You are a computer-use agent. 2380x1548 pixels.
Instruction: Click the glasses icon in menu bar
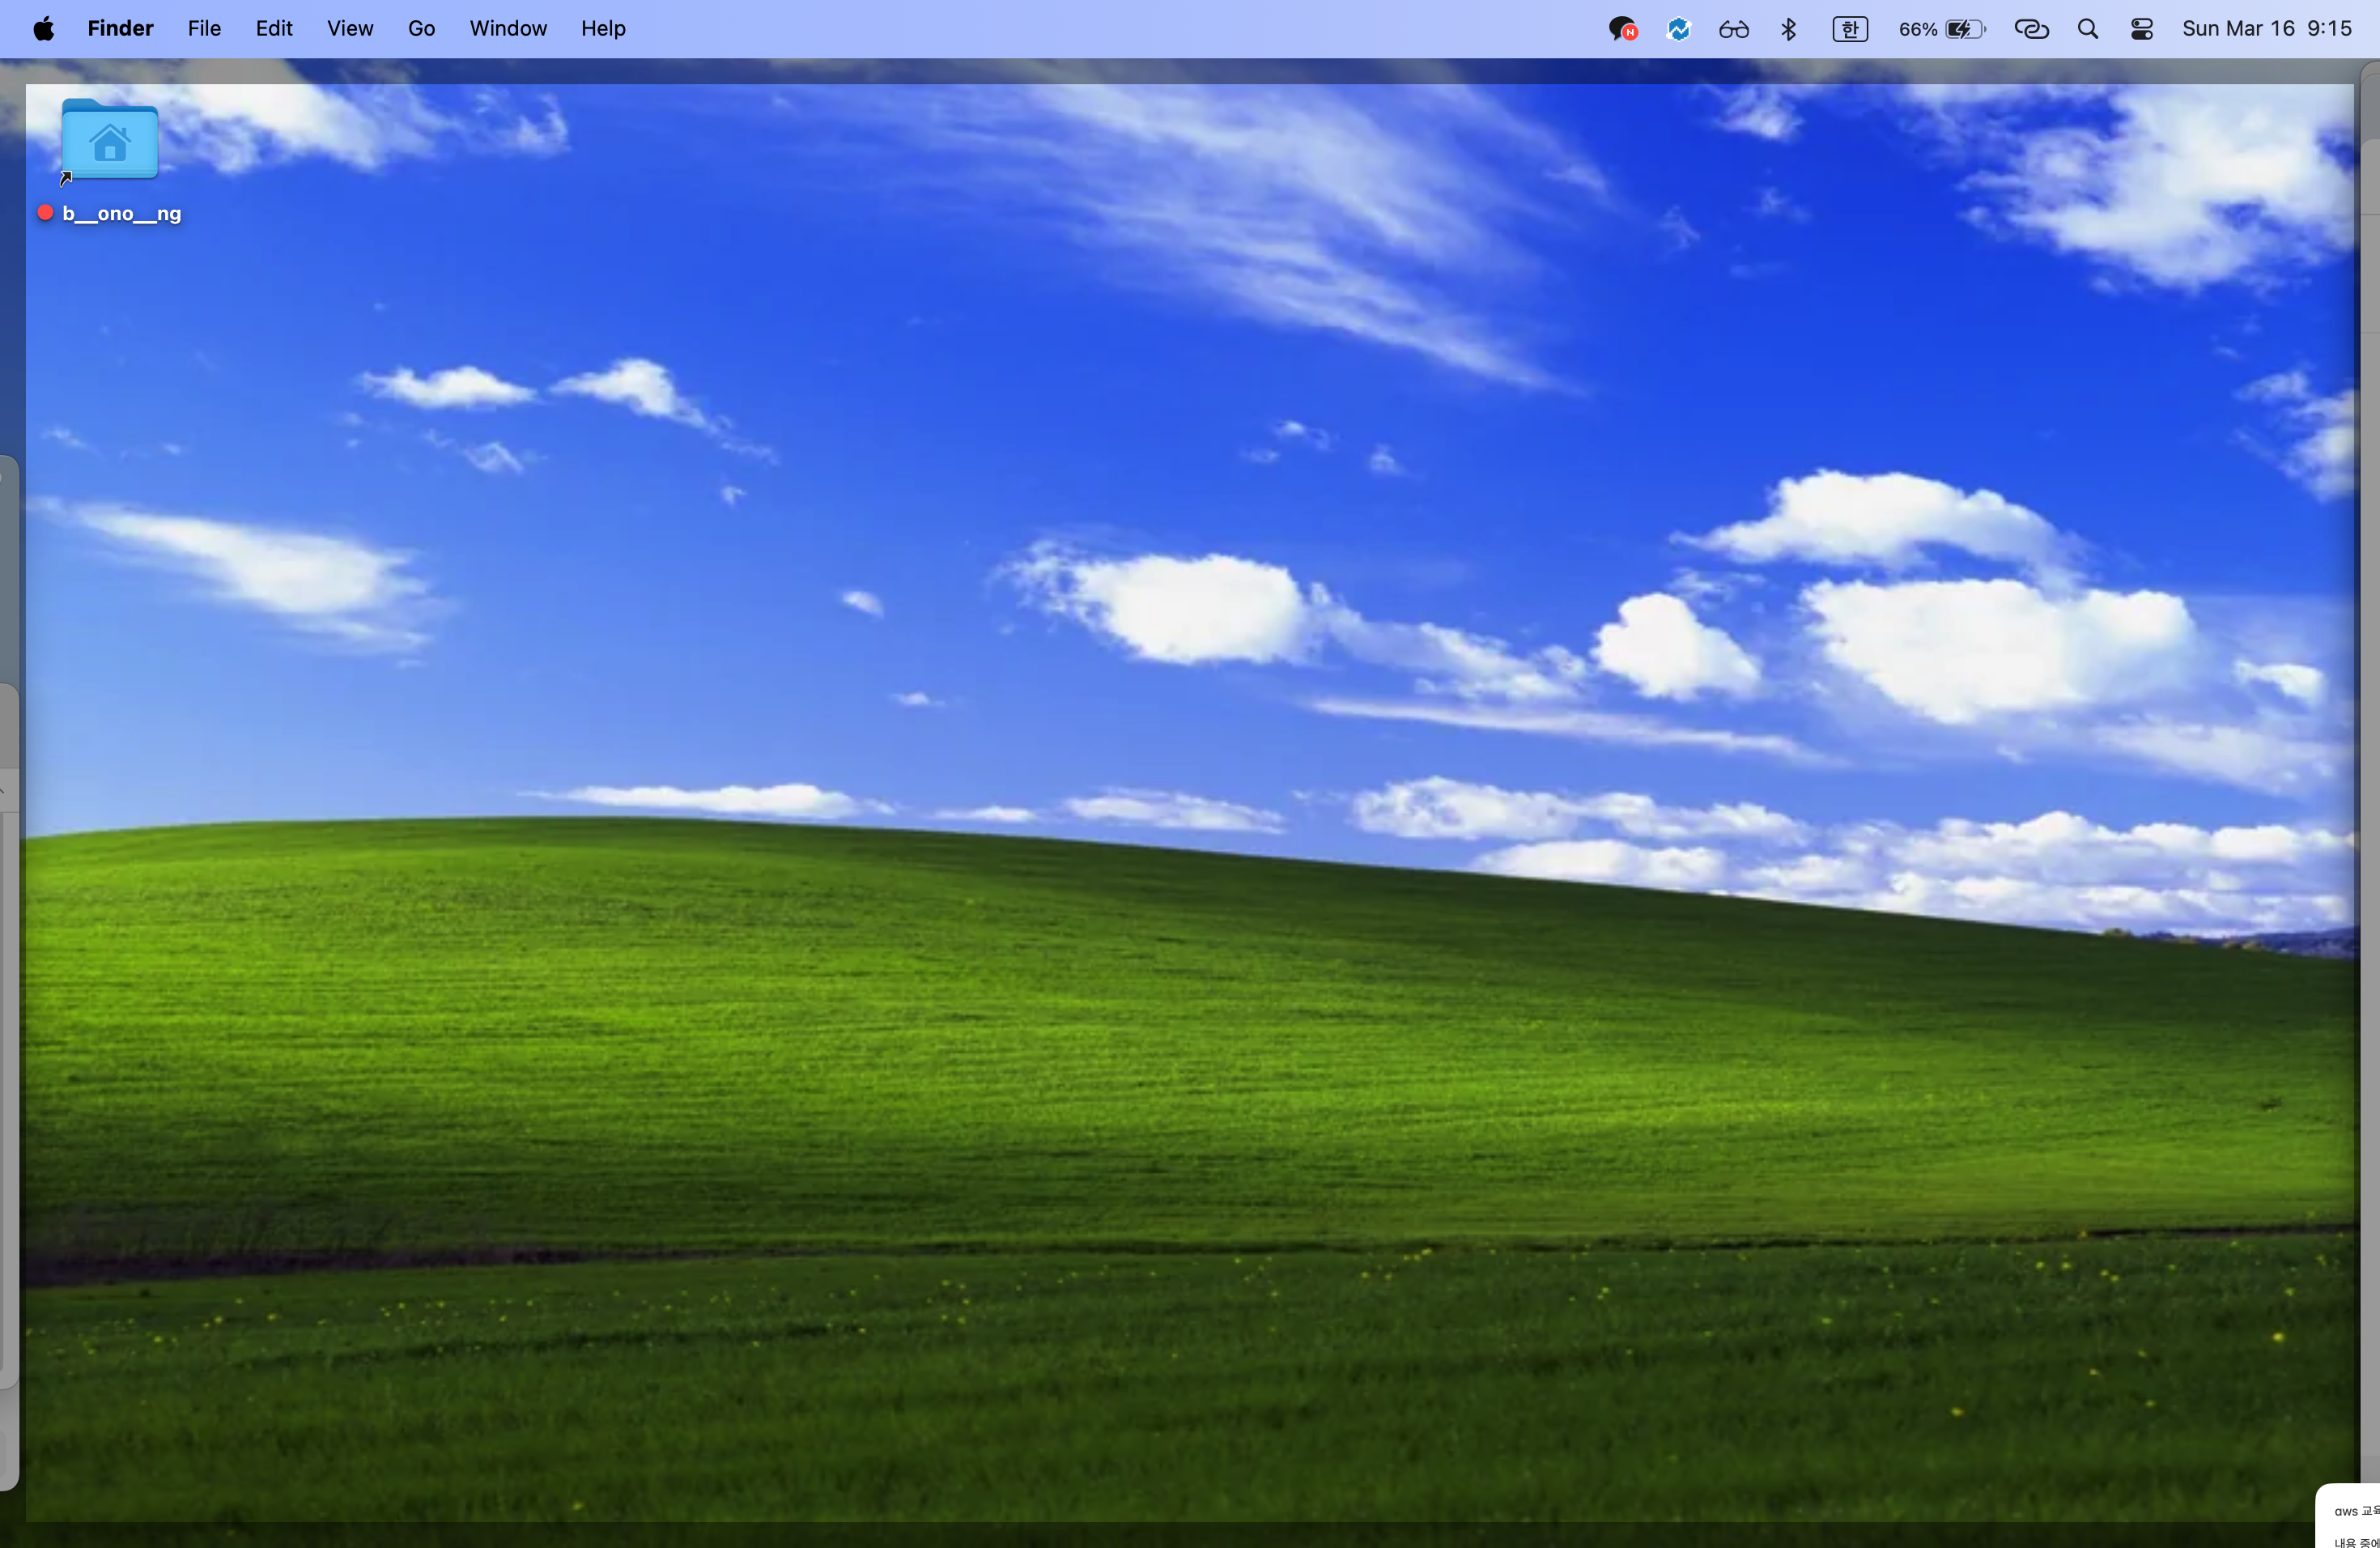pyautogui.click(x=1733, y=29)
